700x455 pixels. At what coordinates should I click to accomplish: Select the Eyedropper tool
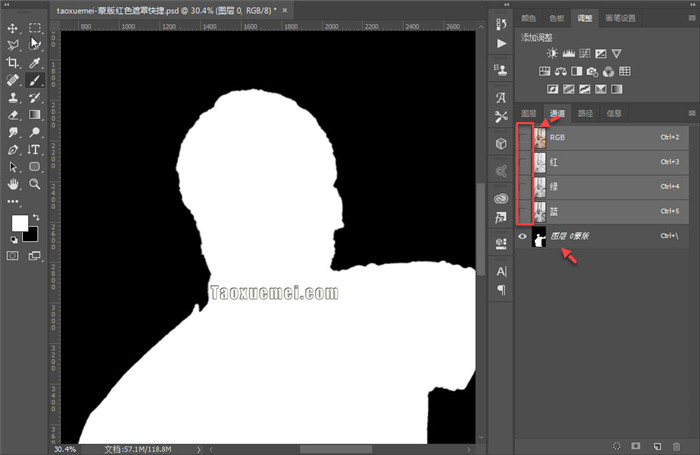34,62
